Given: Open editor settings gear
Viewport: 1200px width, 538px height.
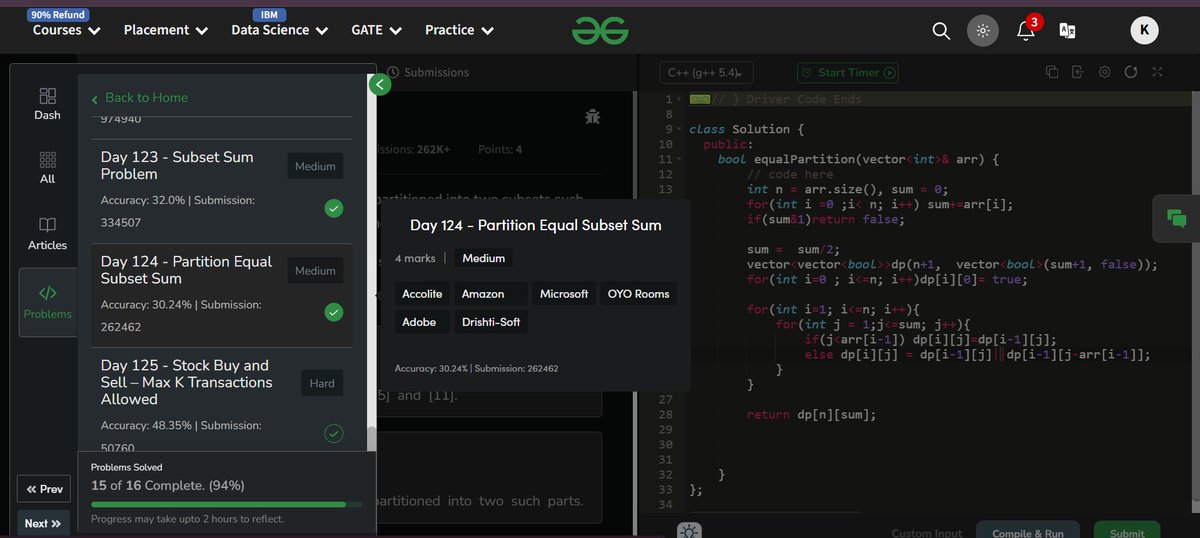Looking at the screenshot, I should pos(1104,72).
